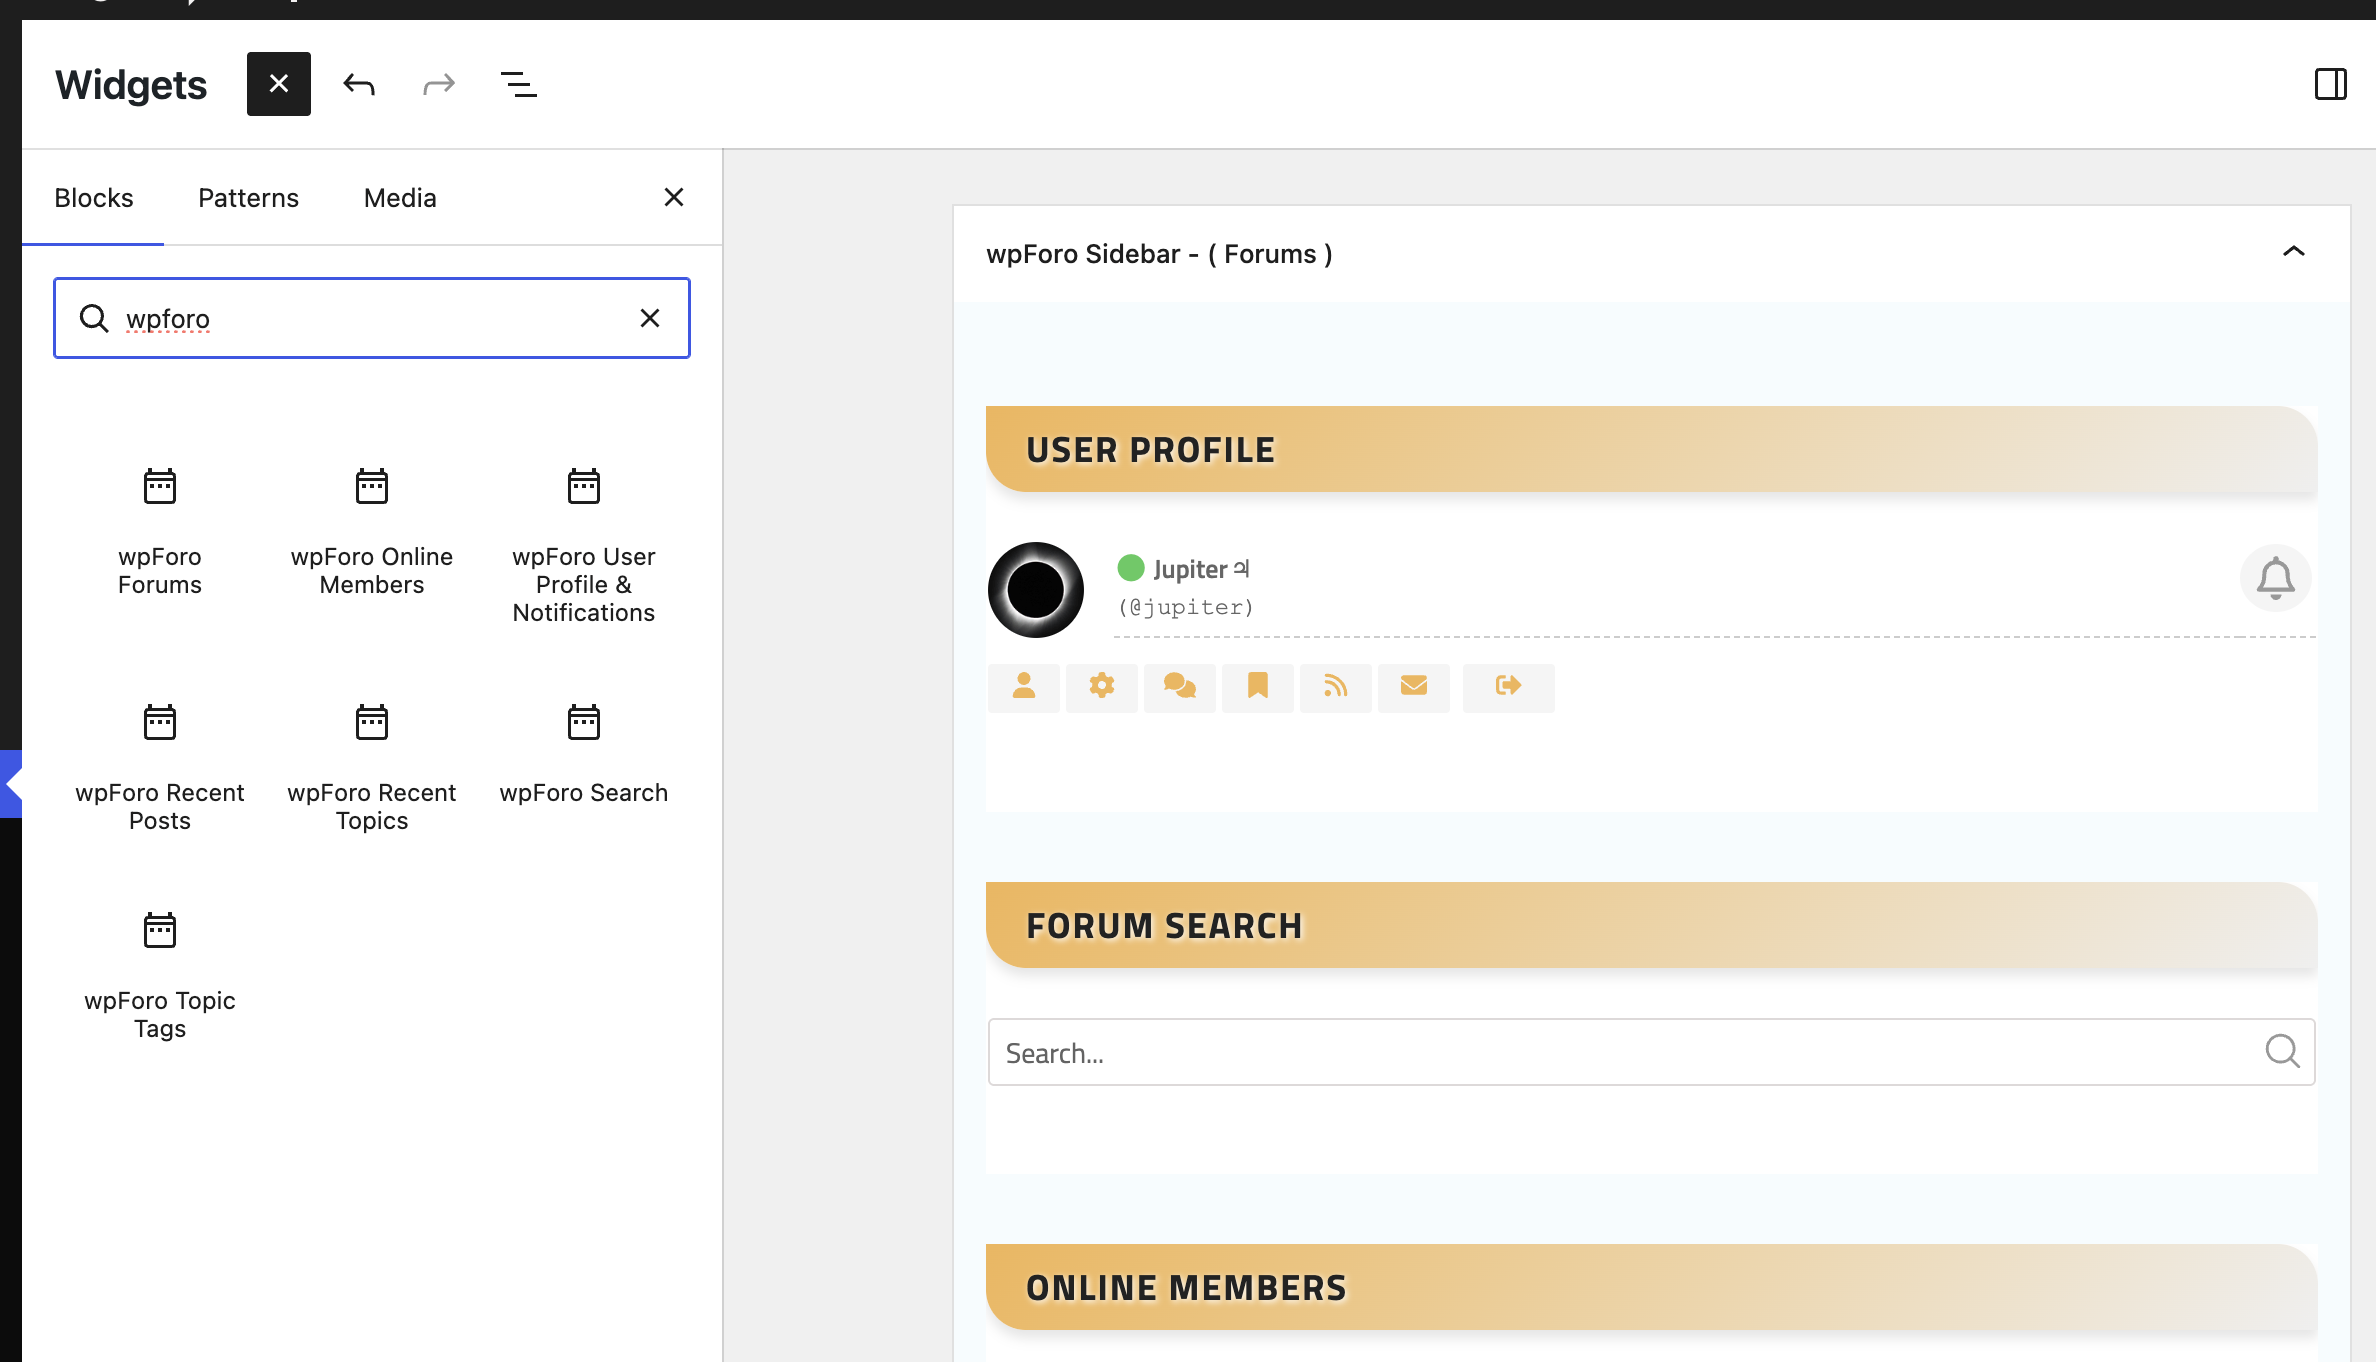Click the notifications bell icon
2376x1362 pixels.
[2275, 578]
